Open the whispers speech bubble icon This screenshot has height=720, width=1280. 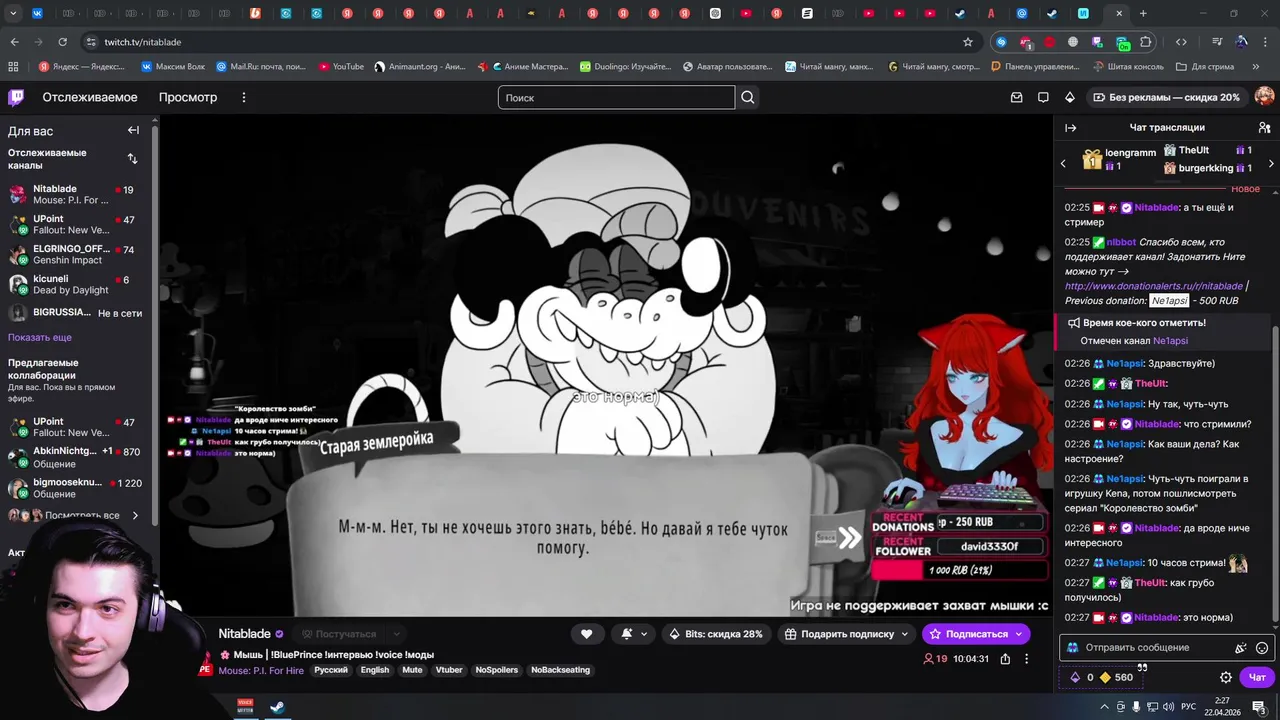tap(1043, 97)
